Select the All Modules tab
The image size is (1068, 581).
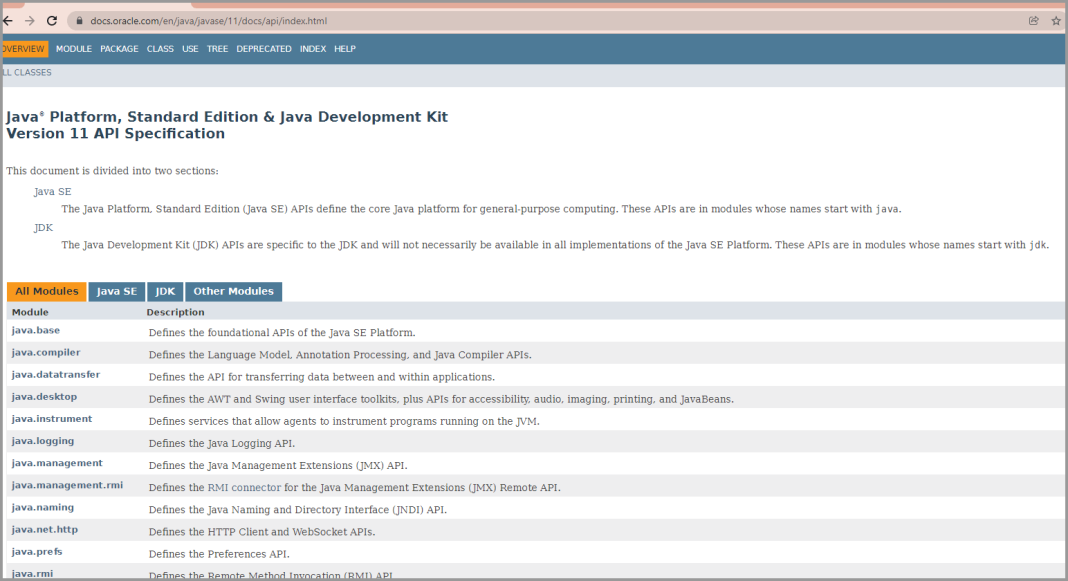coord(46,292)
